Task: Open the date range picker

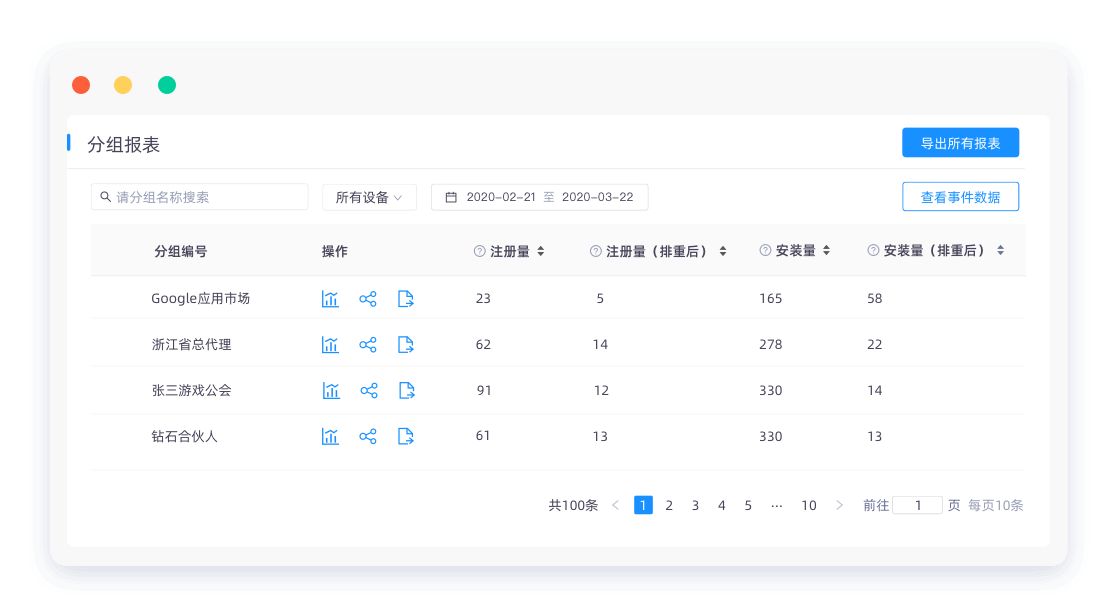Action: coord(540,197)
